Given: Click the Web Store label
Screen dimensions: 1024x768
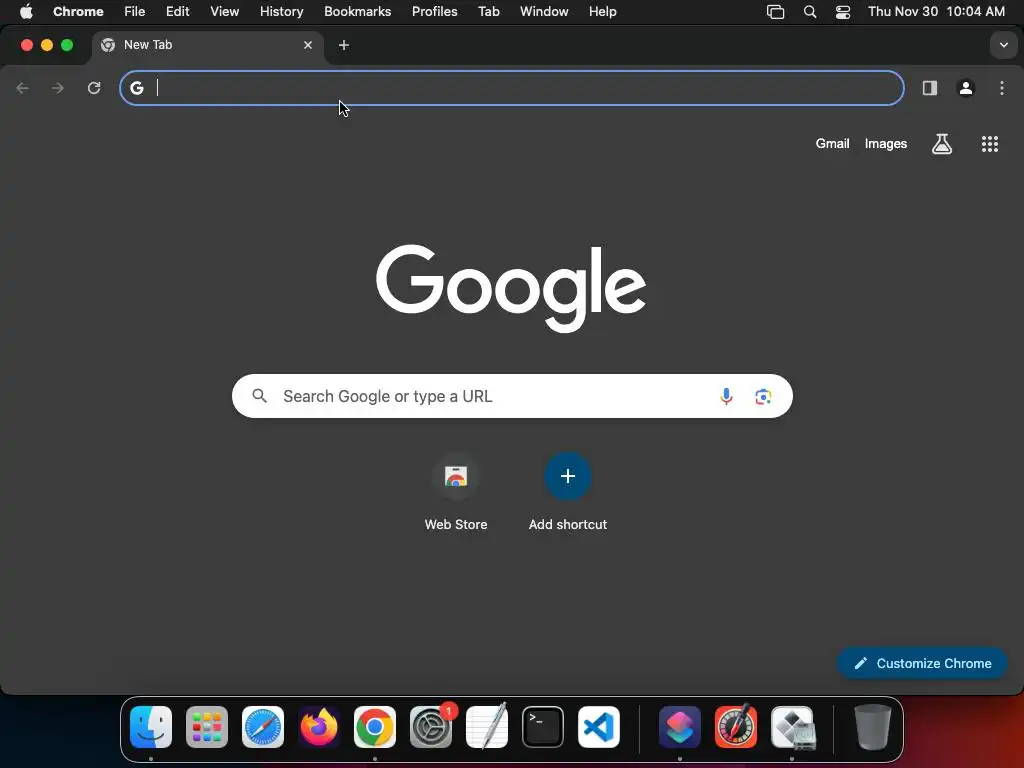Looking at the screenshot, I should tap(456, 524).
